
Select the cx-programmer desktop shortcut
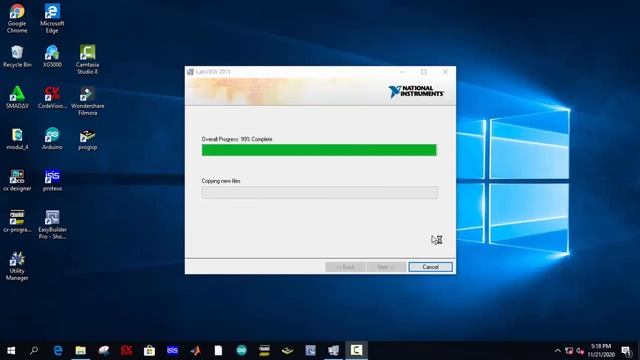tap(17, 221)
